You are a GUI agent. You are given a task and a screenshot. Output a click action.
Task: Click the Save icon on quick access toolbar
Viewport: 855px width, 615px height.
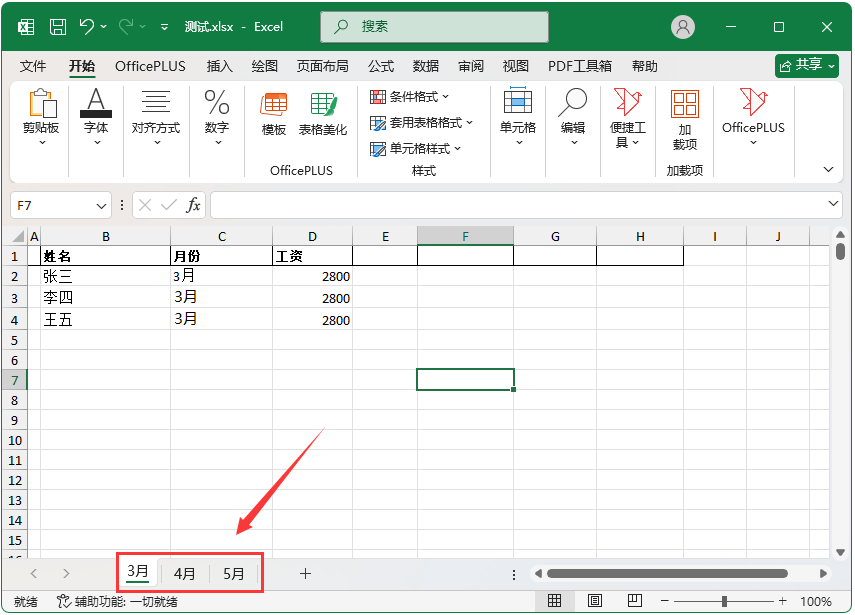coord(58,26)
